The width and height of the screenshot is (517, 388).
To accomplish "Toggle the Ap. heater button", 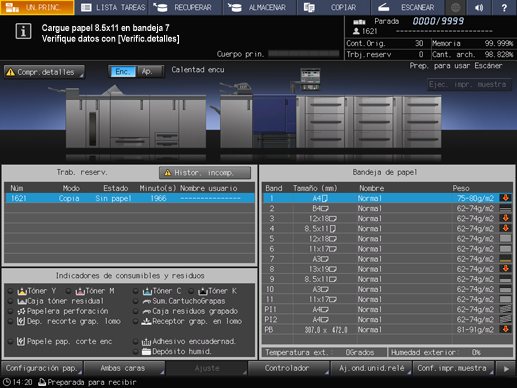I will 149,72.
